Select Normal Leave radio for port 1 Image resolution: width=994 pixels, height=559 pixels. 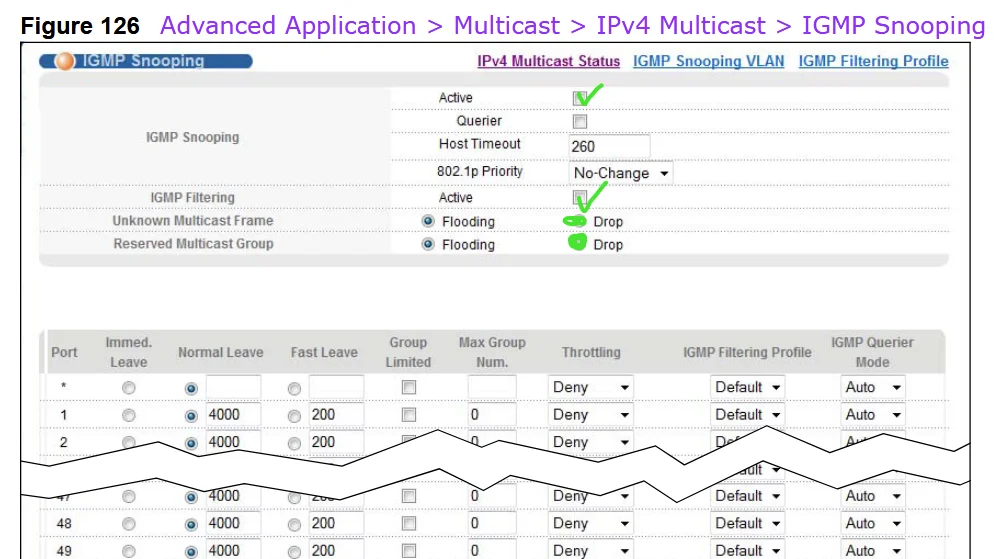191,416
